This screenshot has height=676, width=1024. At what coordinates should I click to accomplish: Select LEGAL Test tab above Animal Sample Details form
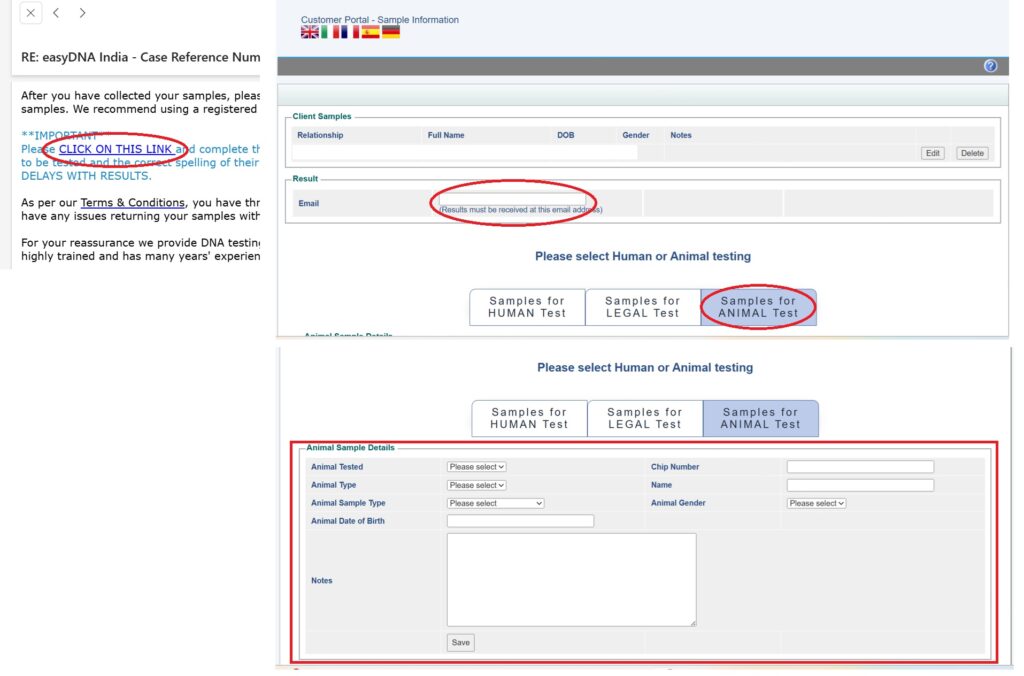pyautogui.click(x=645, y=418)
